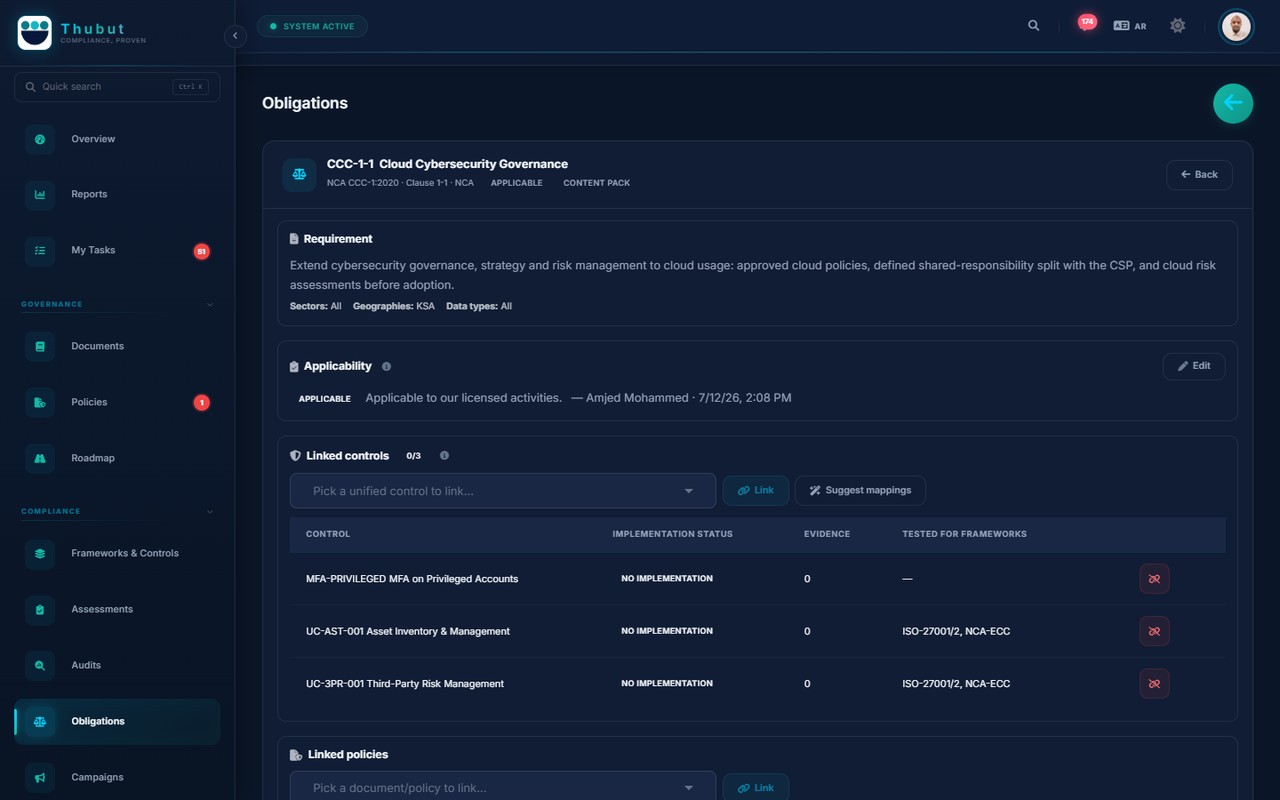1280x800 pixels.
Task: Unlink UC-3PR-001 Third-Party Risk Management control
Action: [x=1154, y=684]
